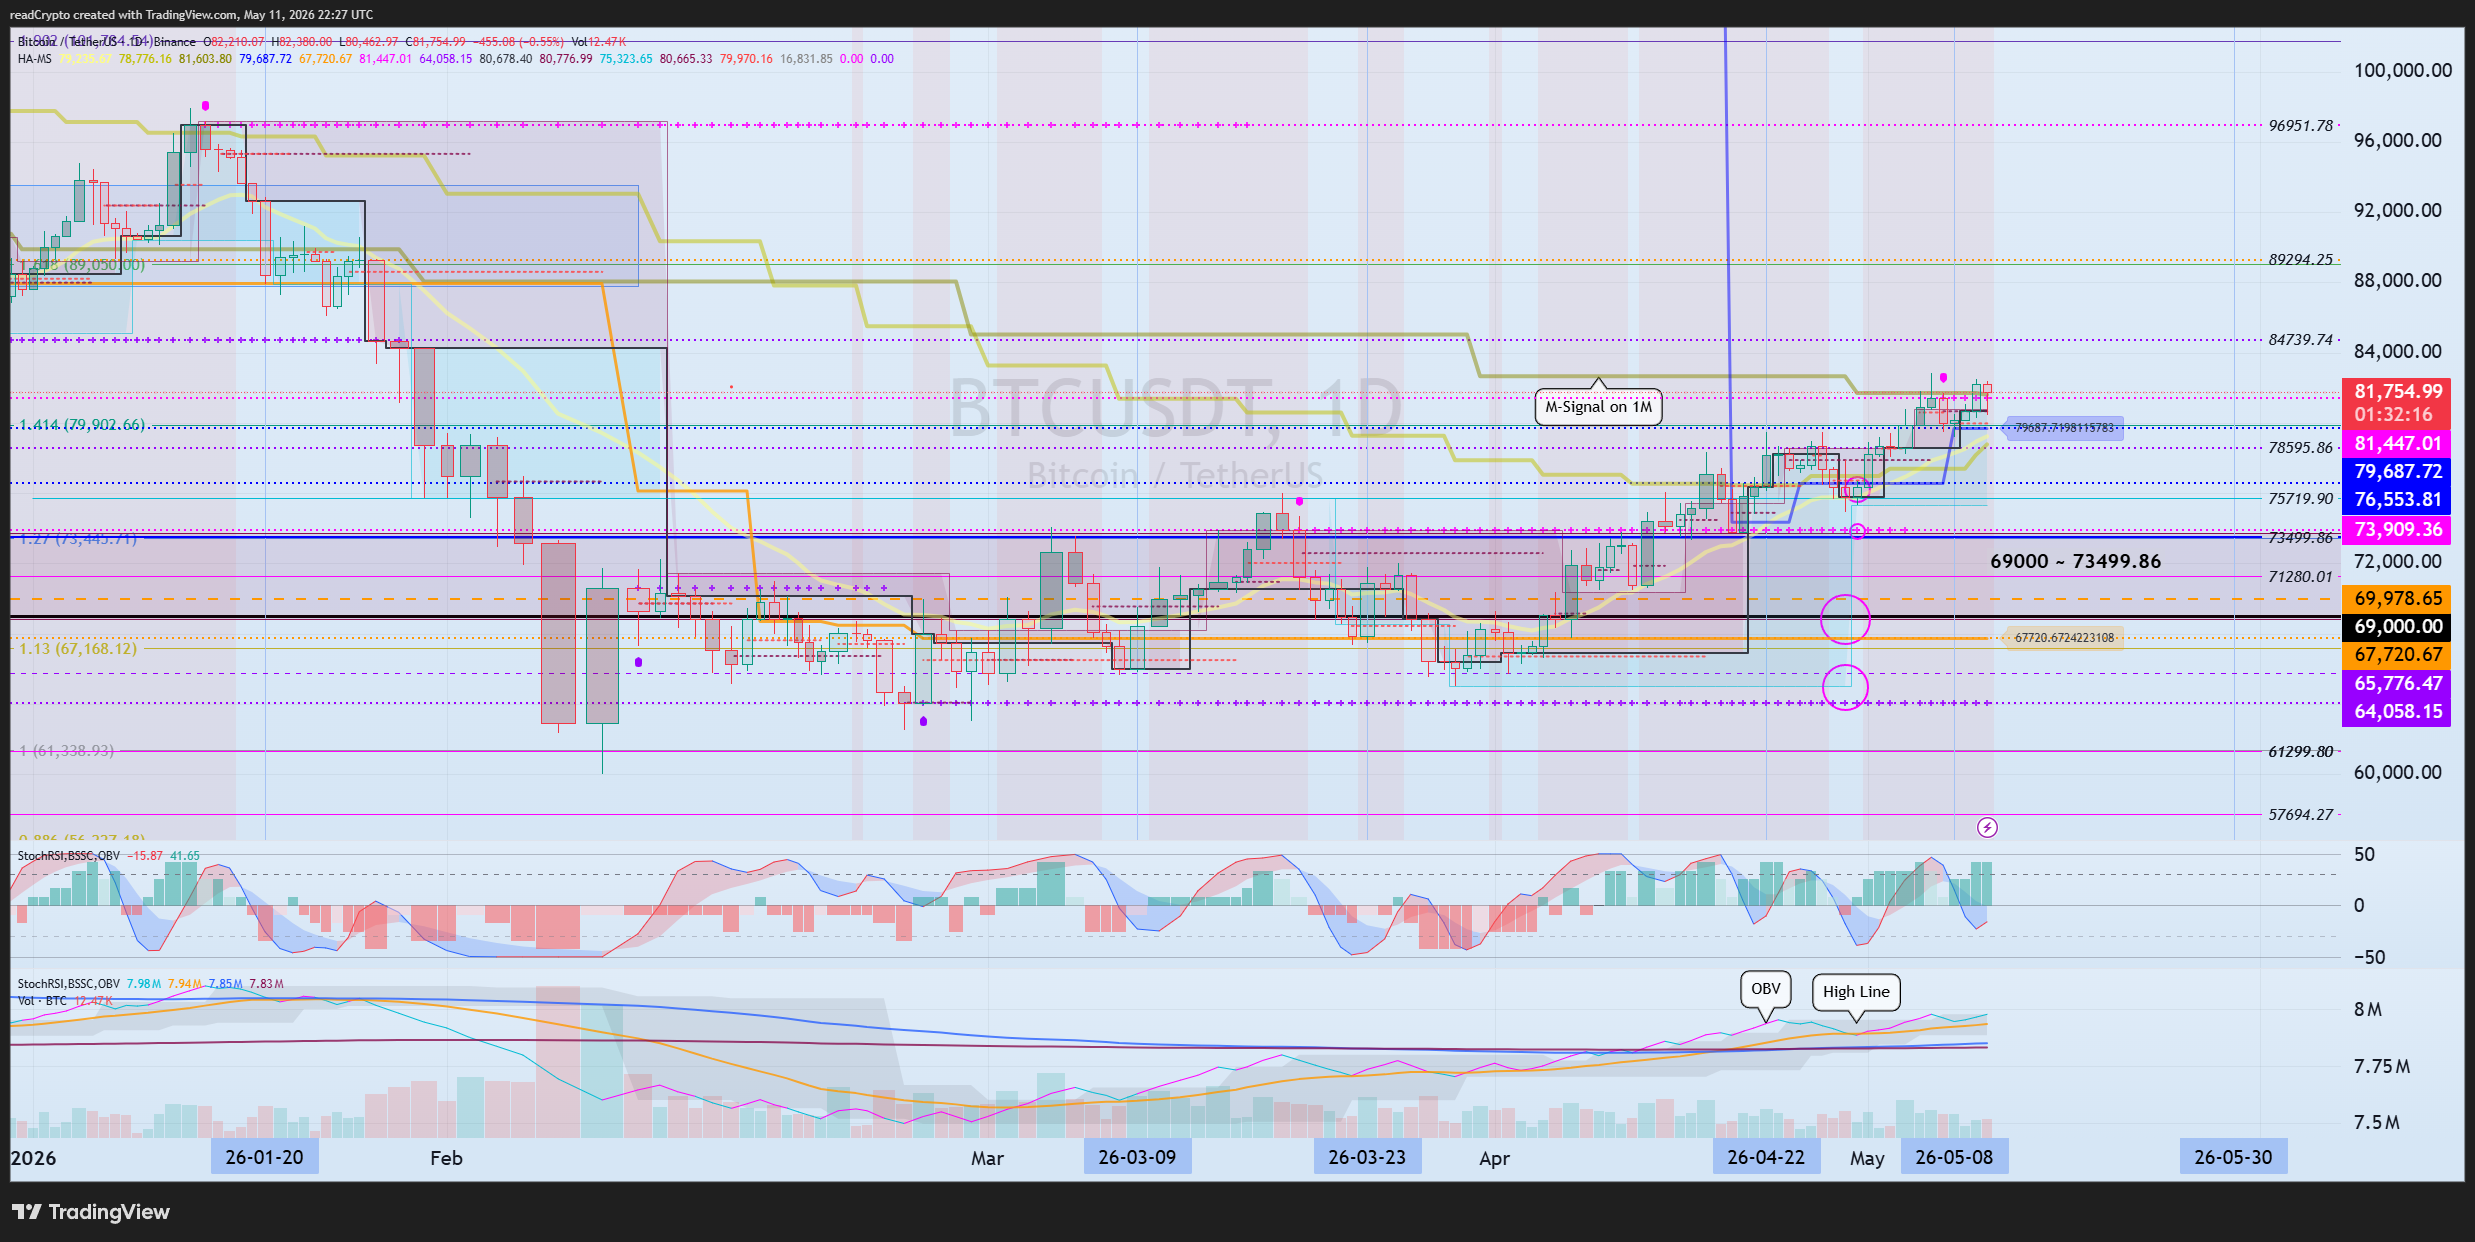Select the orange 67,720.67 price label
The height and width of the screenshot is (1242, 2475).
[2397, 654]
